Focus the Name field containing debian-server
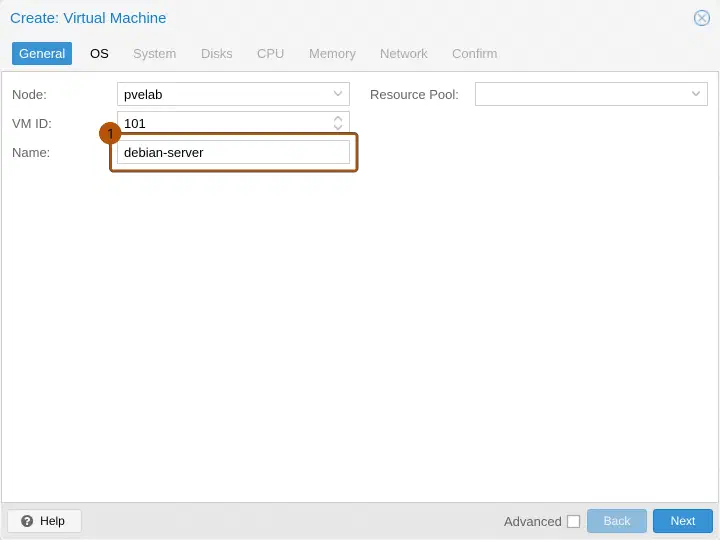This screenshot has height=540, width=720. coord(233,152)
